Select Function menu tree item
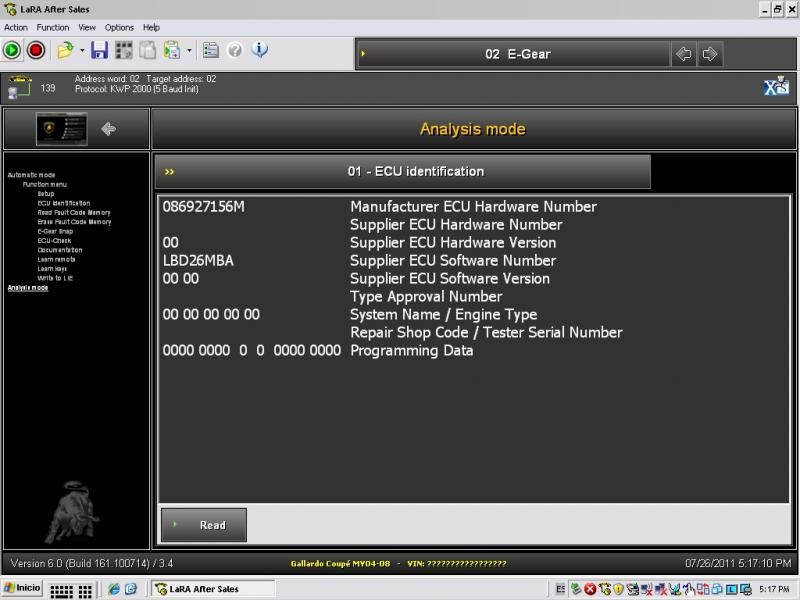Screen dimensions: 800x600 pos(44,184)
